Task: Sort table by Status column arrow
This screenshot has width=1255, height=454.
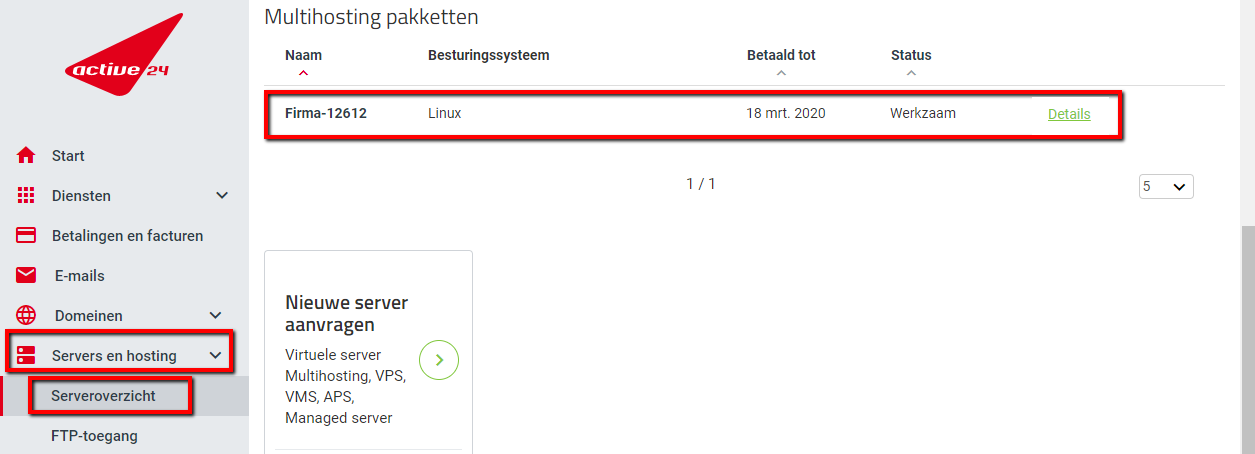Action: coord(910,73)
